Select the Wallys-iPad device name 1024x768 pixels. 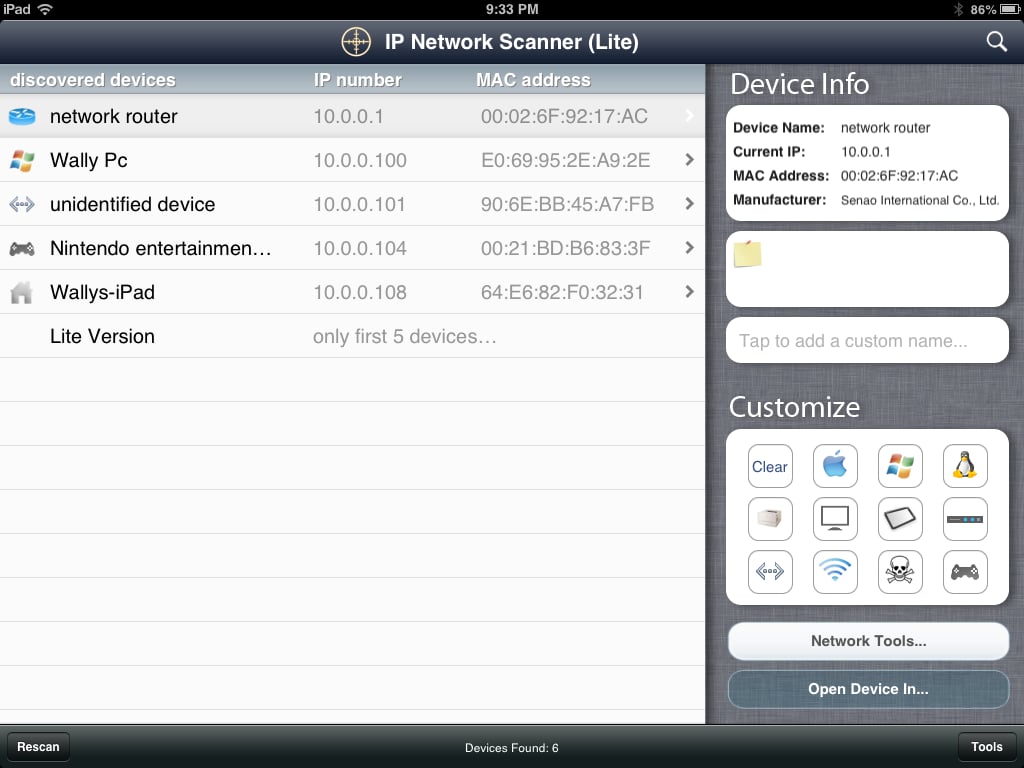click(x=103, y=292)
